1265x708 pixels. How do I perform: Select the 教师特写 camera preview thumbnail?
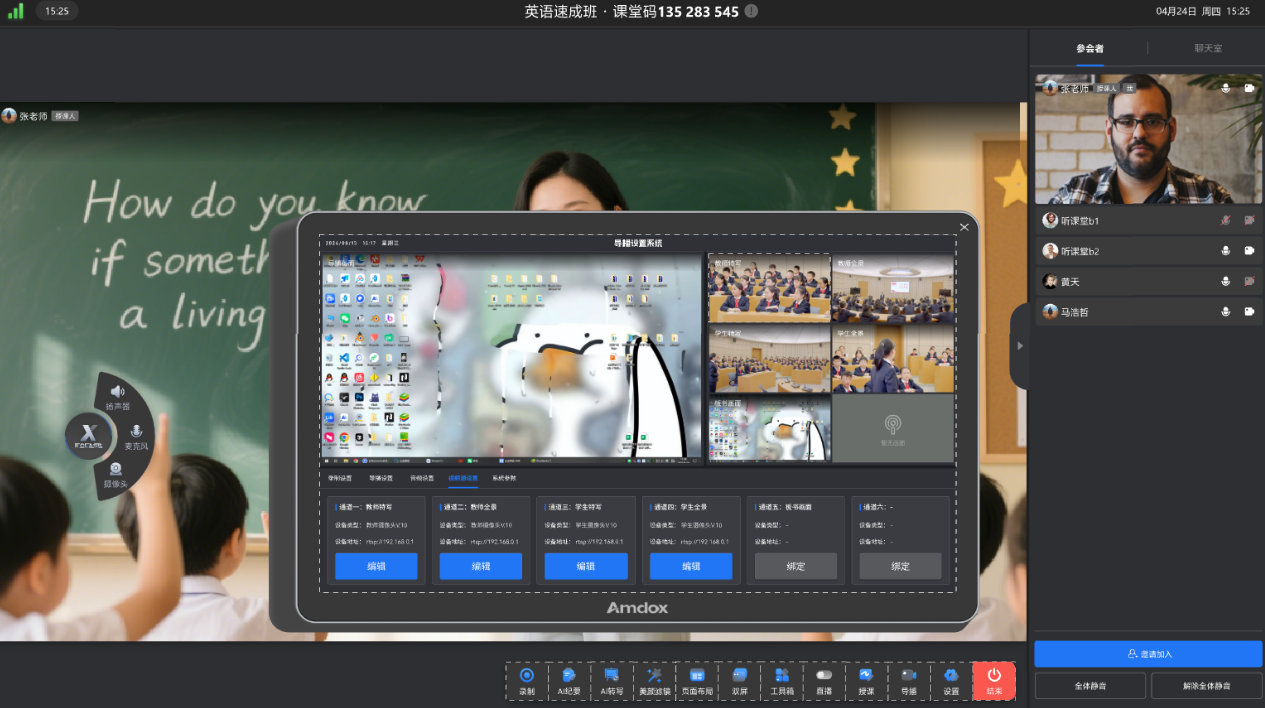[769, 288]
